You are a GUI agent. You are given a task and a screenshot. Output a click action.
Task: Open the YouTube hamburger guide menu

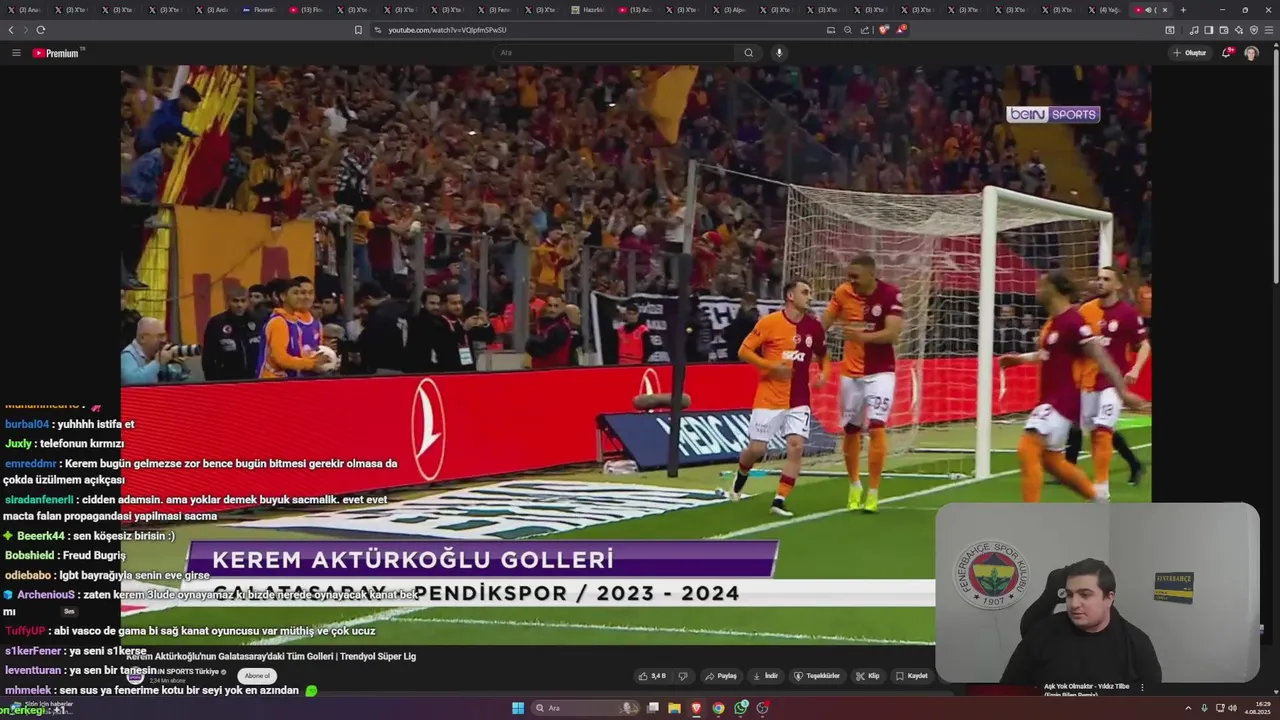[16, 53]
